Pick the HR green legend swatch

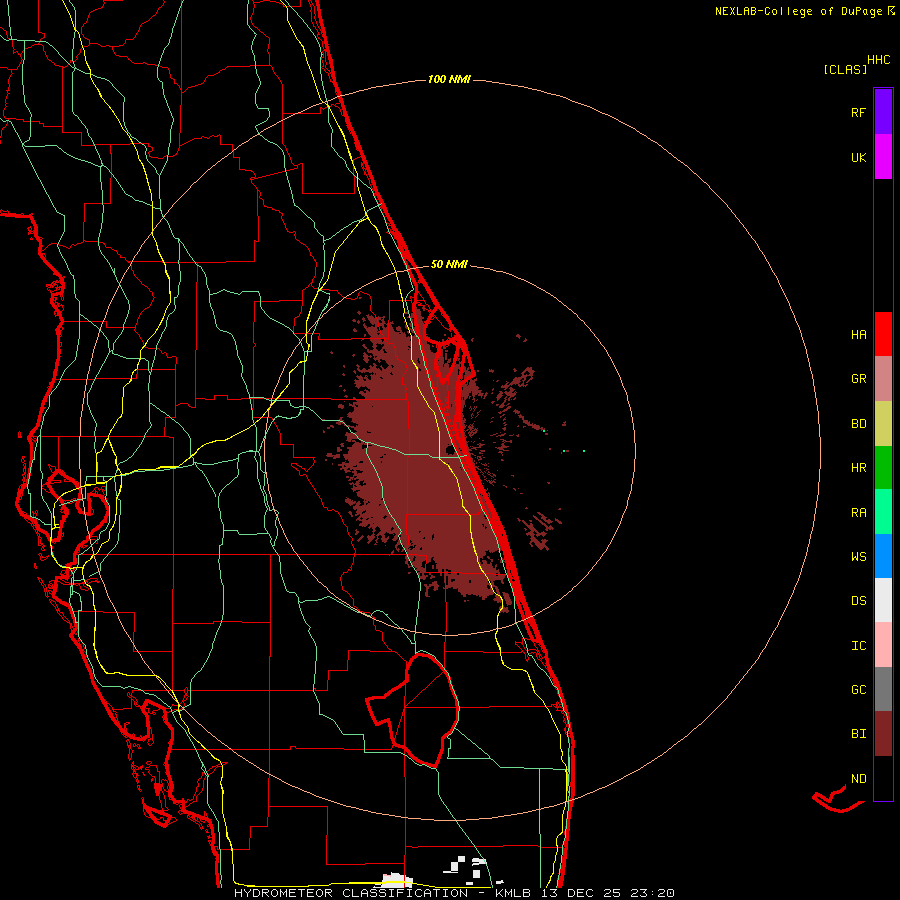click(x=883, y=468)
